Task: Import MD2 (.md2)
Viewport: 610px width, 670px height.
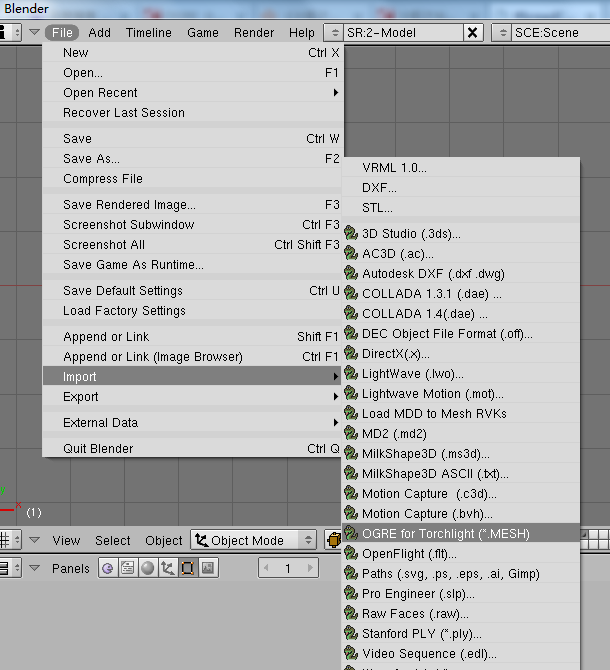Action: 461,434
